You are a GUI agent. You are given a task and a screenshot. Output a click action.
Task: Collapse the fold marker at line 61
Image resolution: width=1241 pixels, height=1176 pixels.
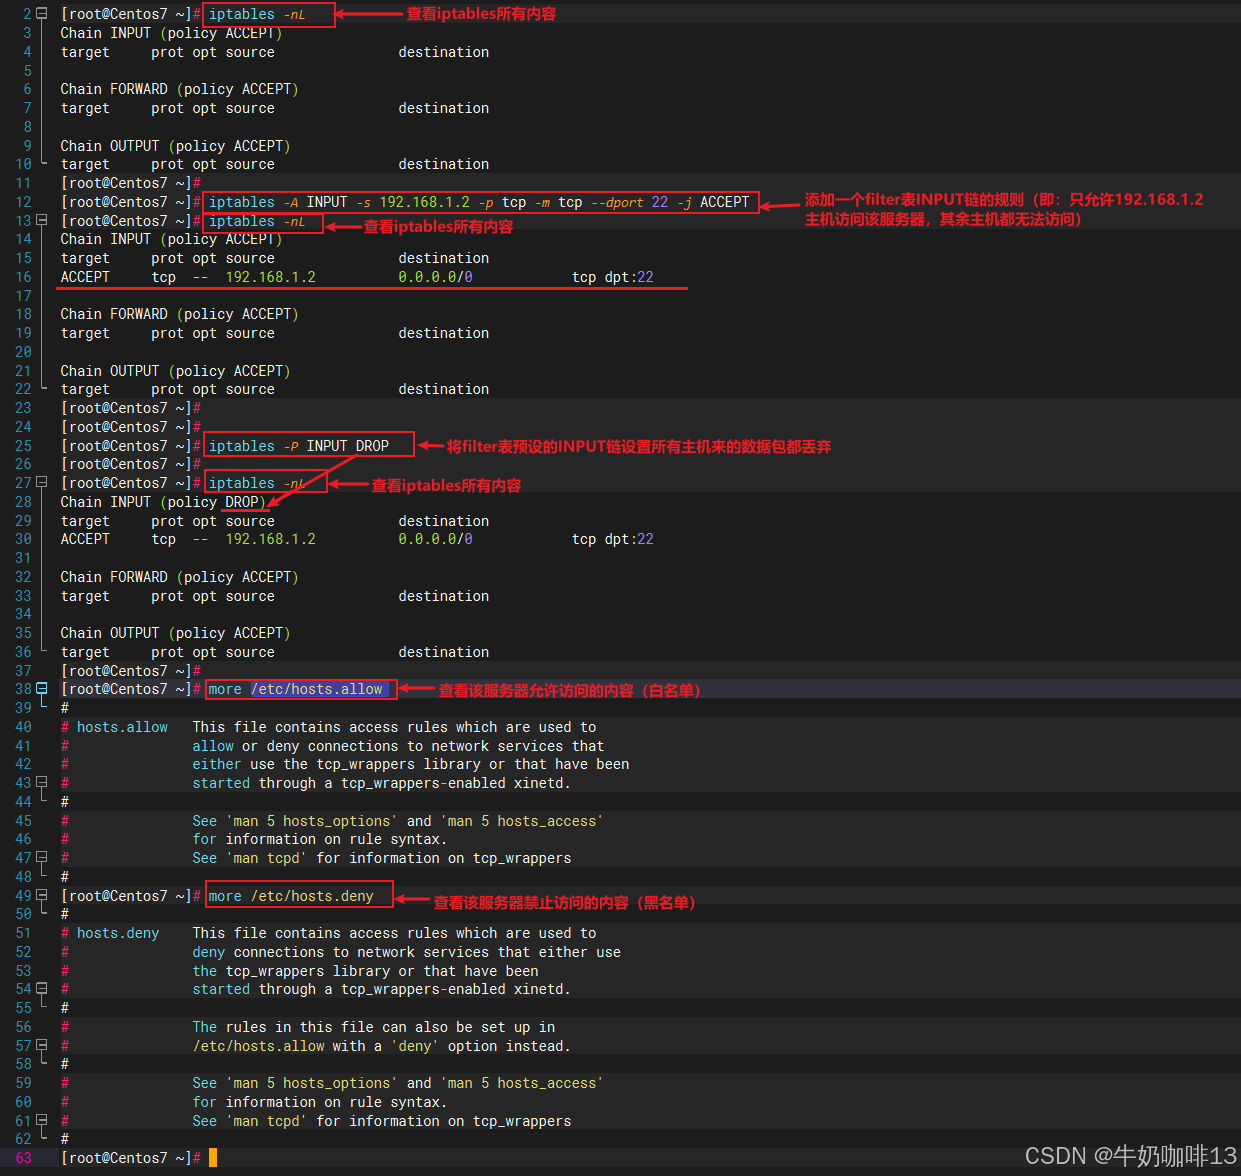(x=42, y=1121)
